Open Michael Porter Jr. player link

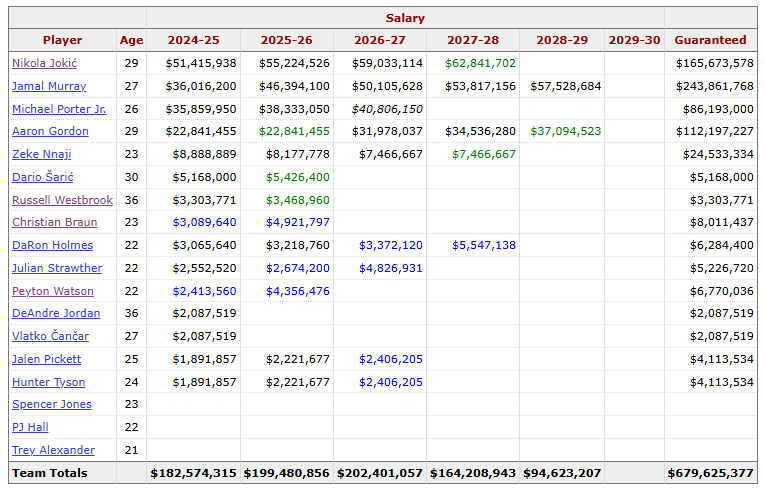point(59,109)
